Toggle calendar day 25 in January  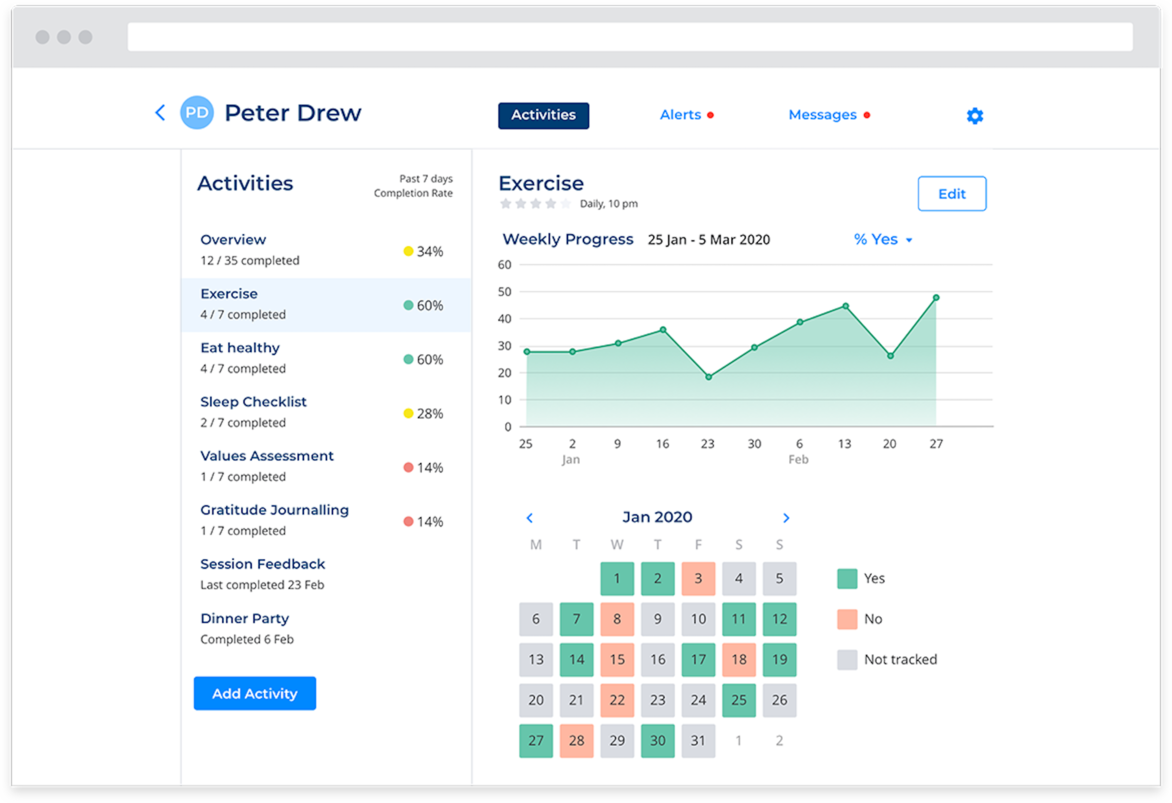coord(738,700)
